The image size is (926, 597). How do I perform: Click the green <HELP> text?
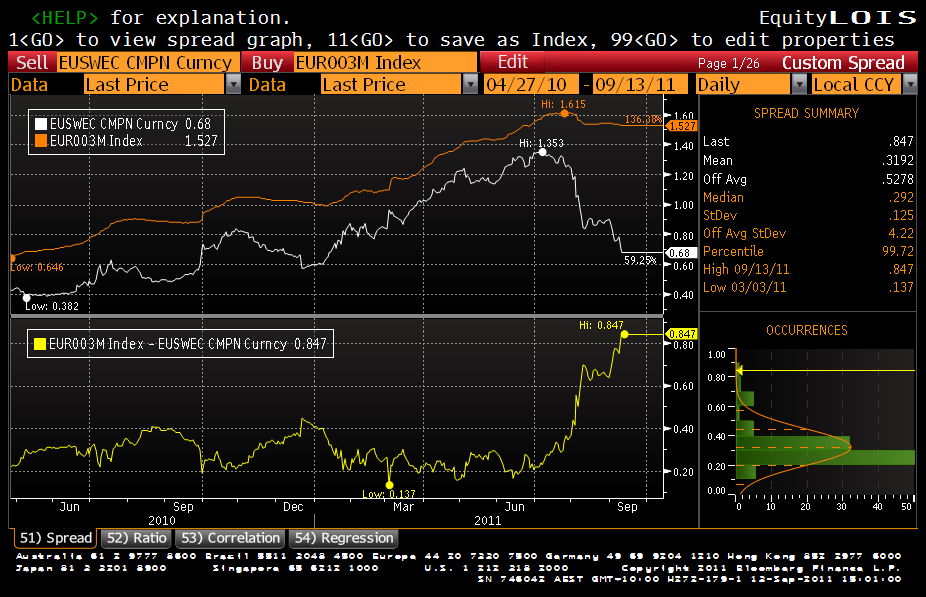pos(64,18)
